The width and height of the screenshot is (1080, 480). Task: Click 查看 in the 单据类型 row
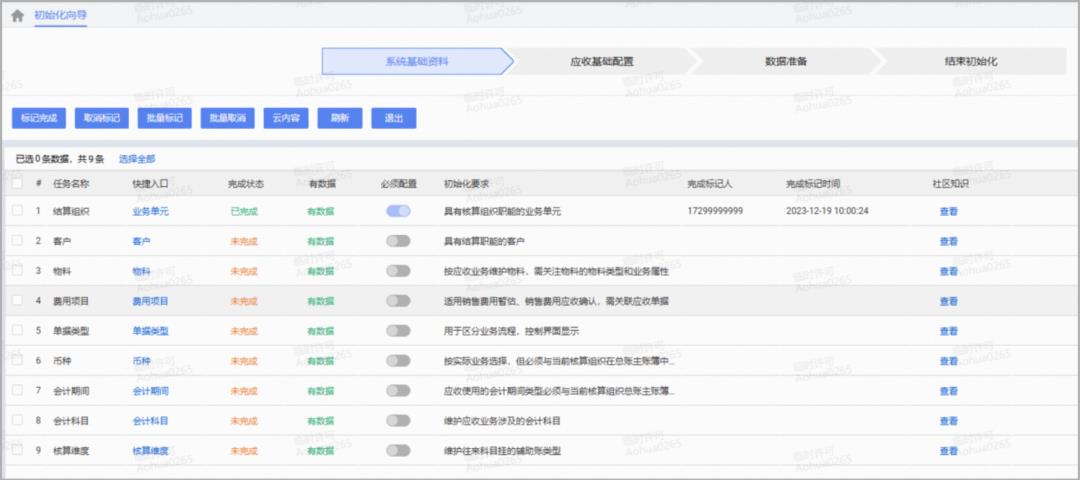(948, 331)
